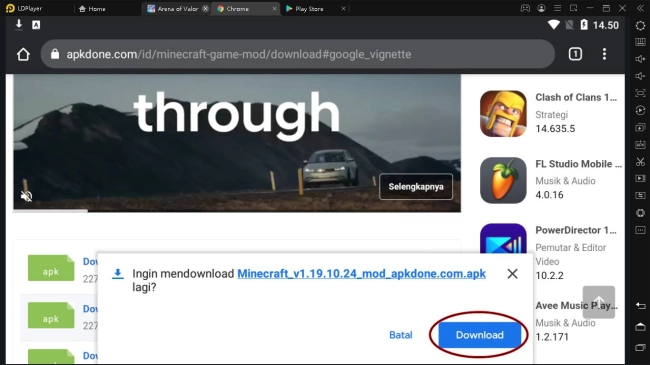Click the lock icon in the address bar
This screenshot has height=365, width=650.
[x=55, y=54]
